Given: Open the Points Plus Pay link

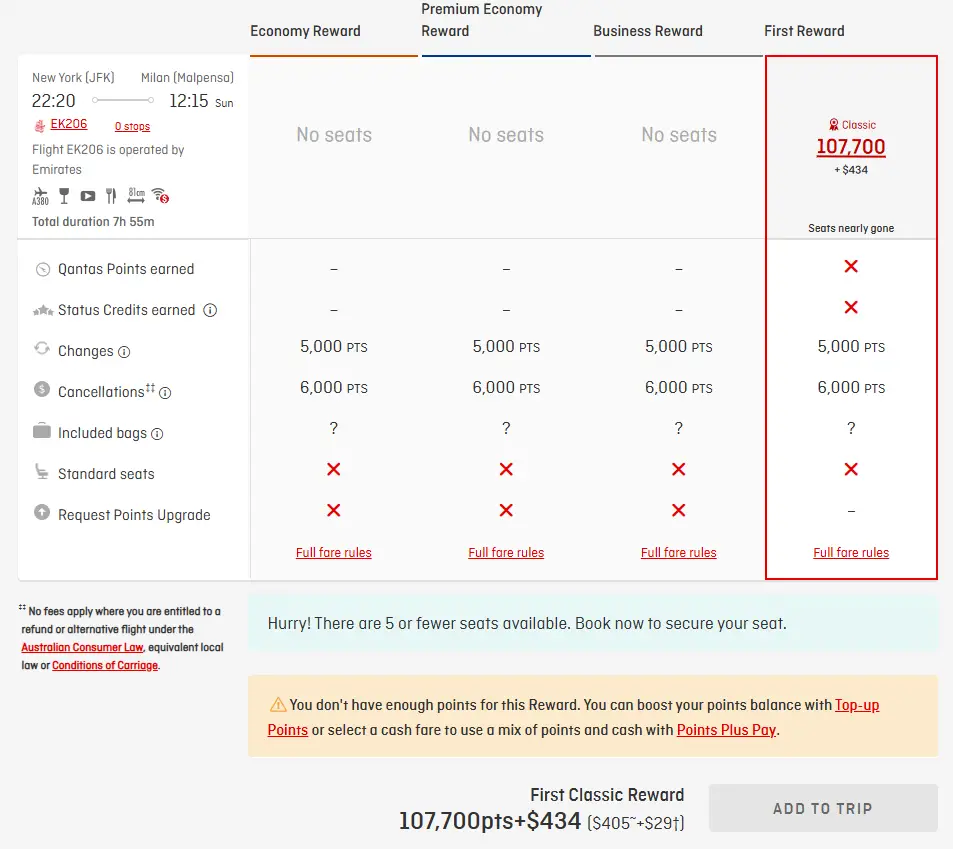Looking at the screenshot, I should pyautogui.click(x=726, y=730).
